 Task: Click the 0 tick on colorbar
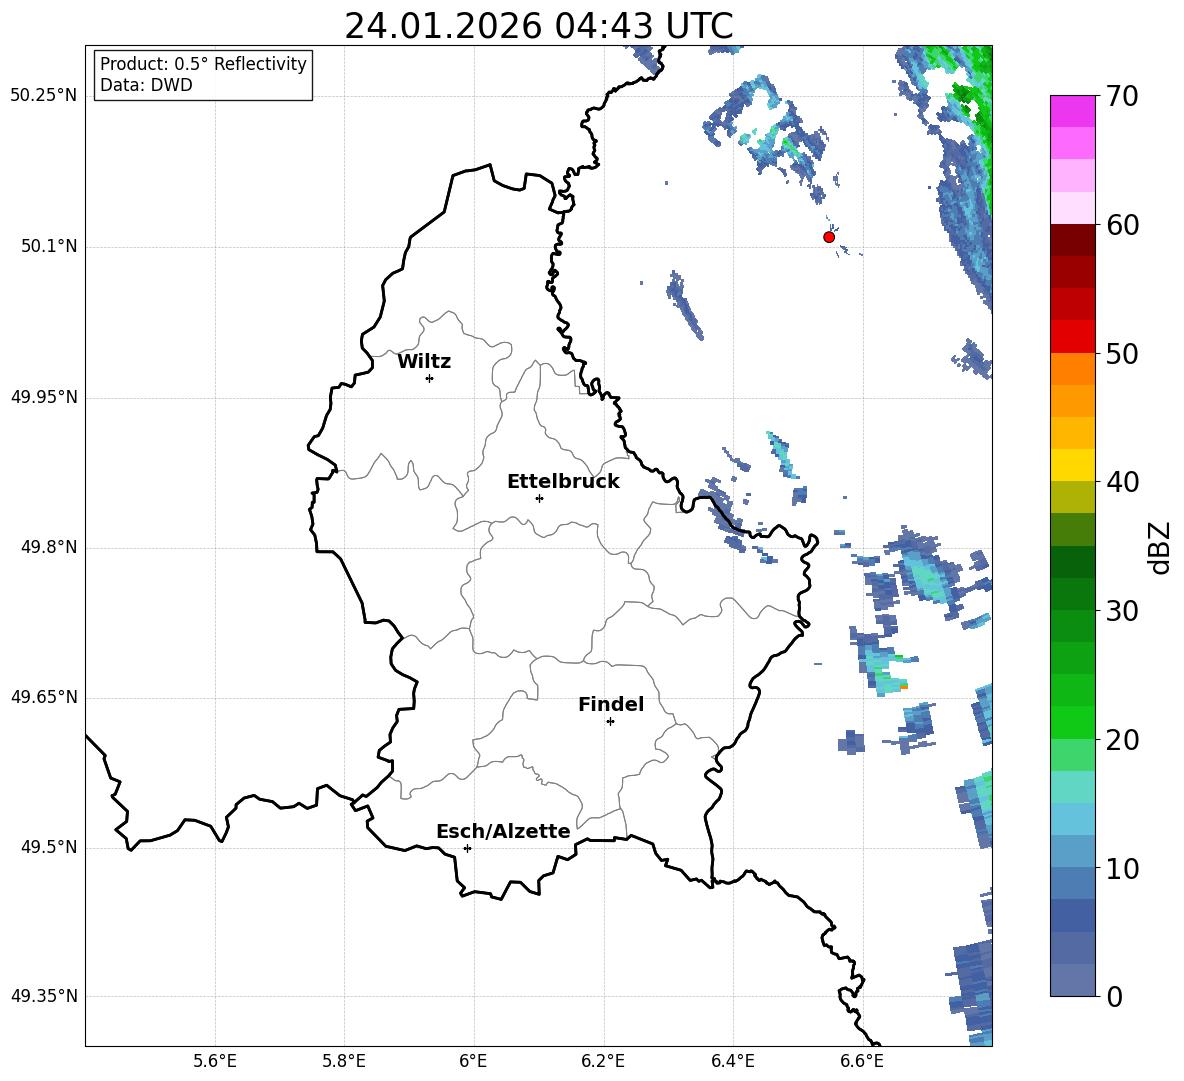click(x=1114, y=996)
